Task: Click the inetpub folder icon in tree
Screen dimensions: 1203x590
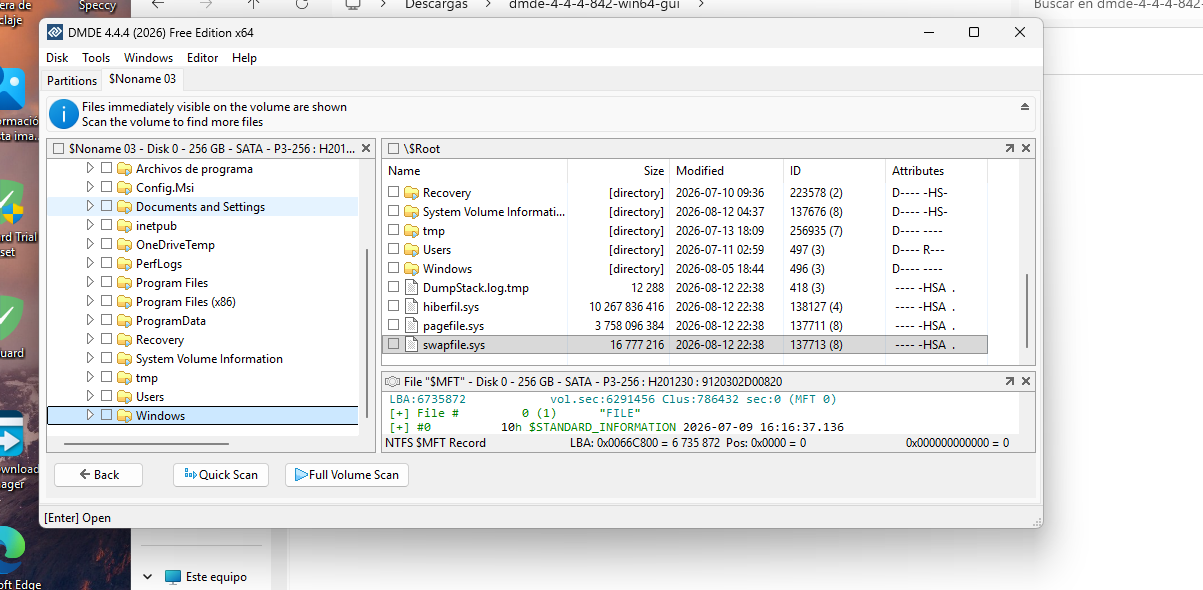Action: click(x=124, y=226)
